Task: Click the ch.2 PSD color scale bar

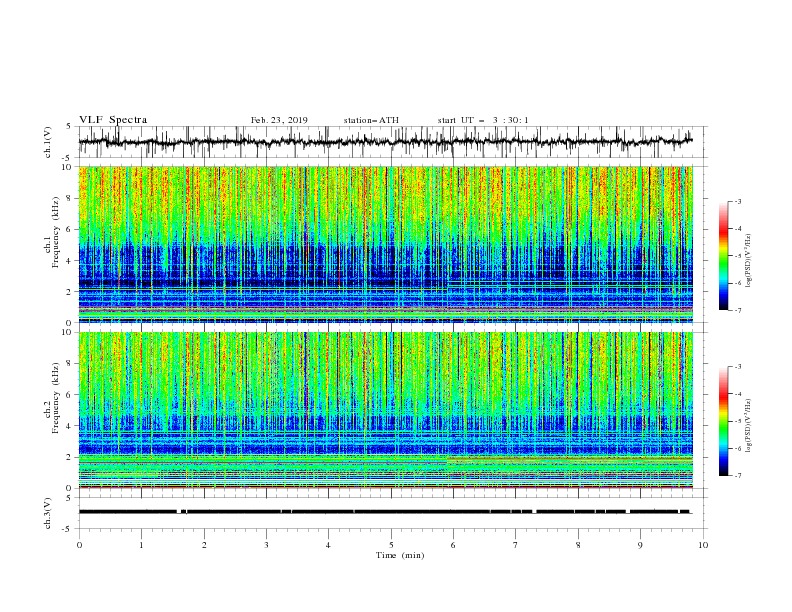Action: coord(723,421)
